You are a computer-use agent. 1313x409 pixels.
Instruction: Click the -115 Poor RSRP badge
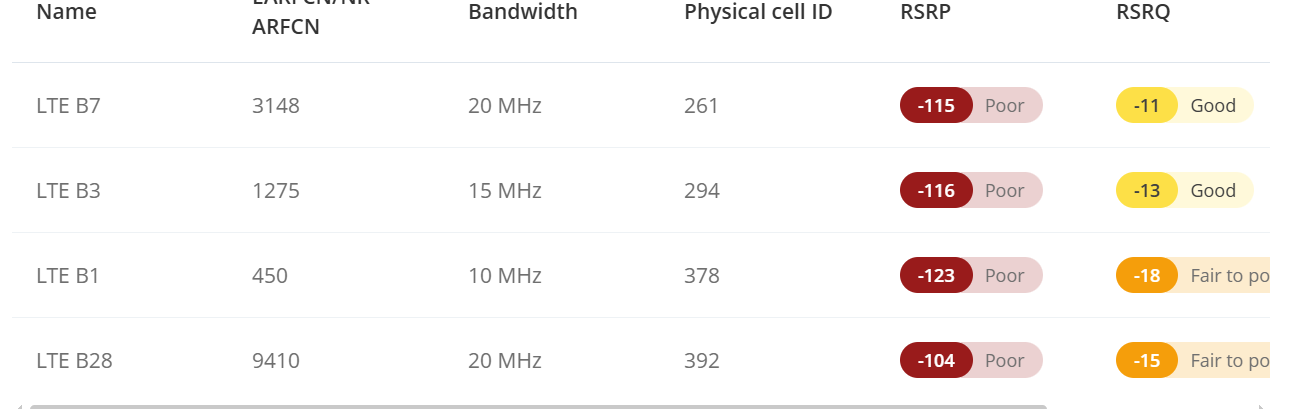pyautogui.click(x=971, y=105)
